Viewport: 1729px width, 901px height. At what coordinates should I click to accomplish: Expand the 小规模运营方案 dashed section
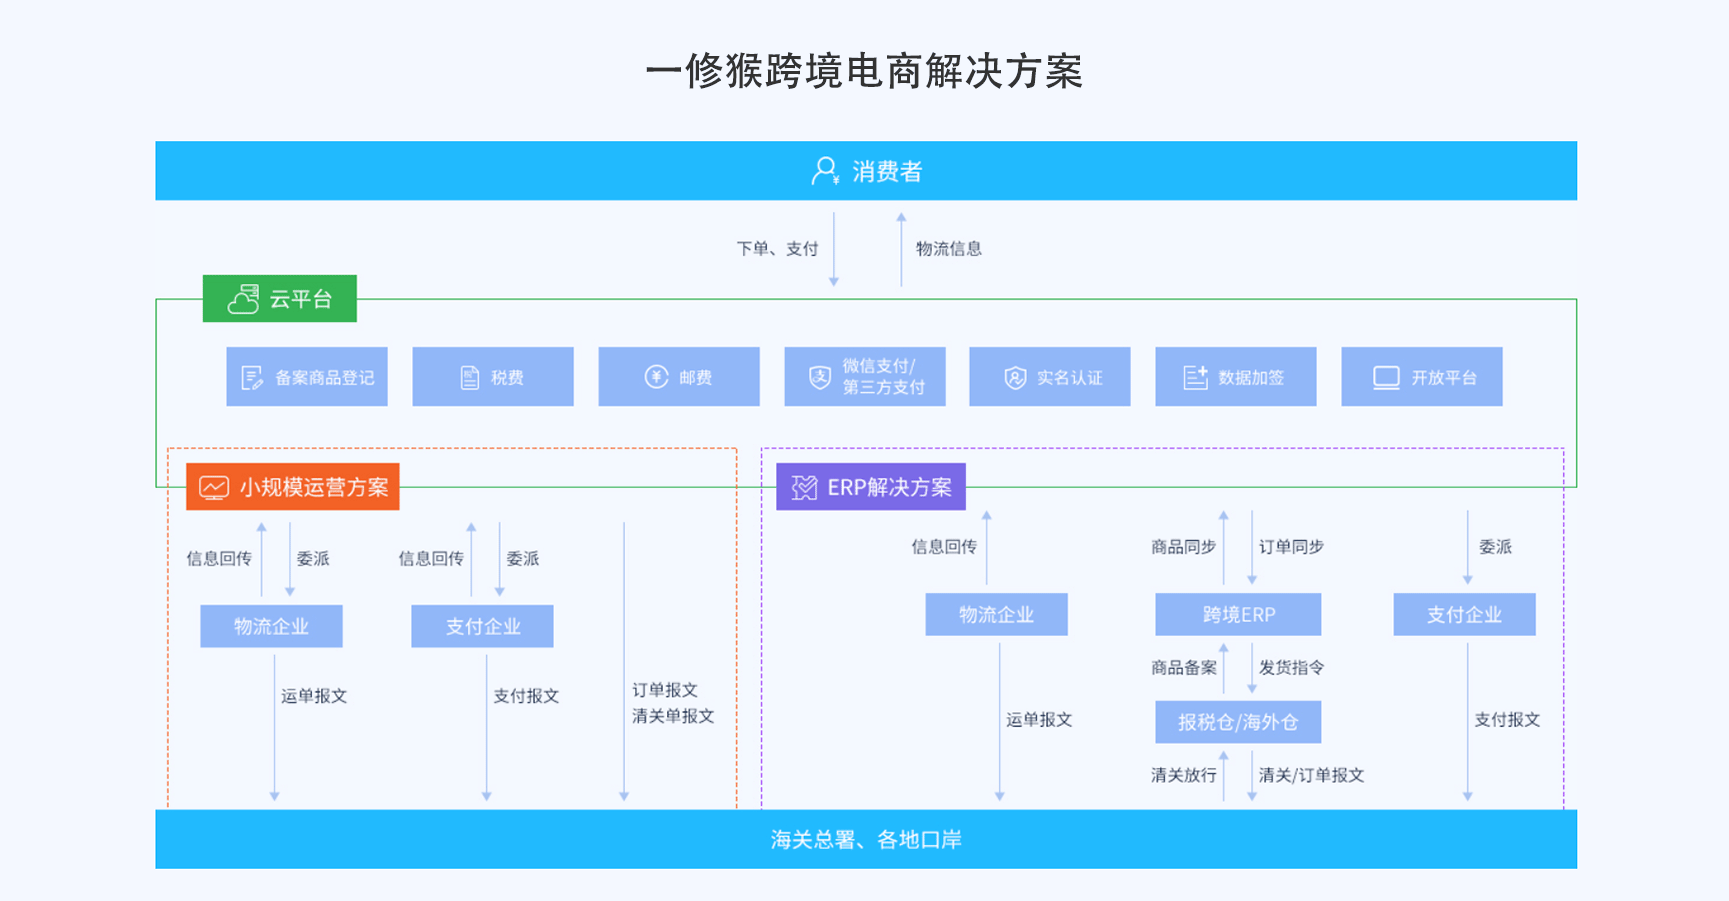coord(450,625)
